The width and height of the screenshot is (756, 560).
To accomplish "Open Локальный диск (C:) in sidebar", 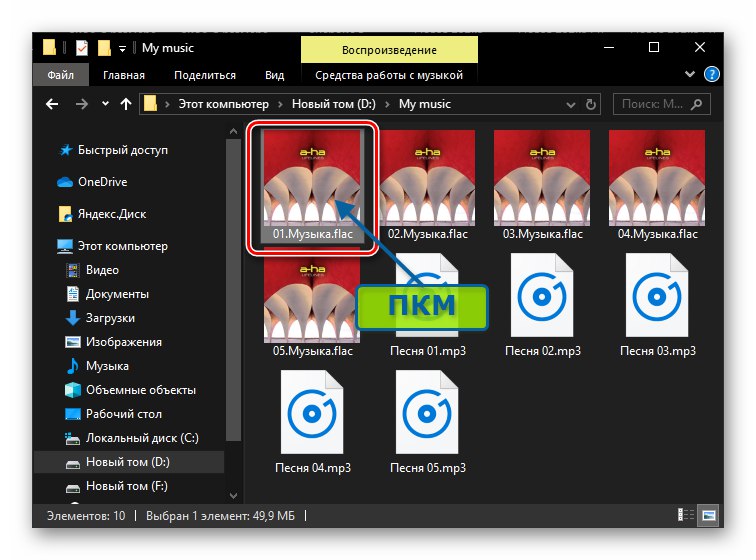I will 142,438.
